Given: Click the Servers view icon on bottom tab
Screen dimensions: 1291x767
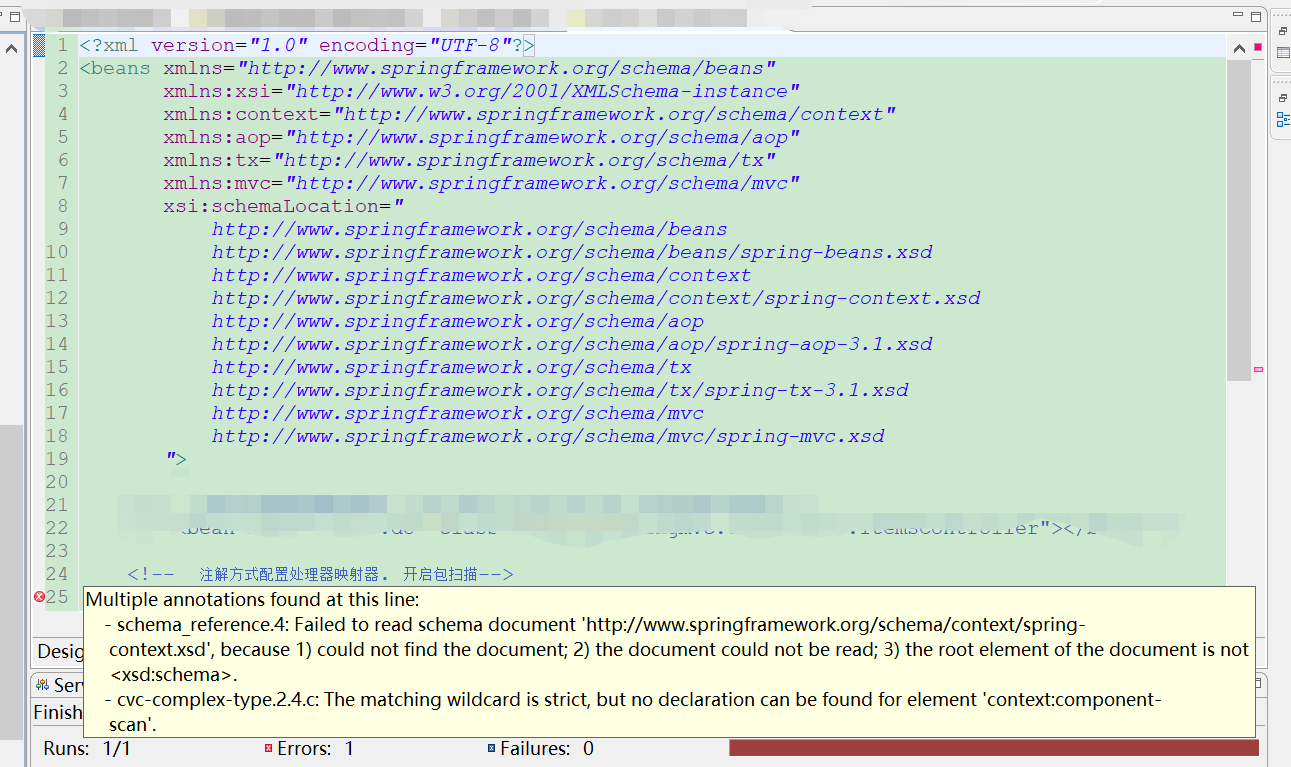Looking at the screenshot, I should 41,684.
